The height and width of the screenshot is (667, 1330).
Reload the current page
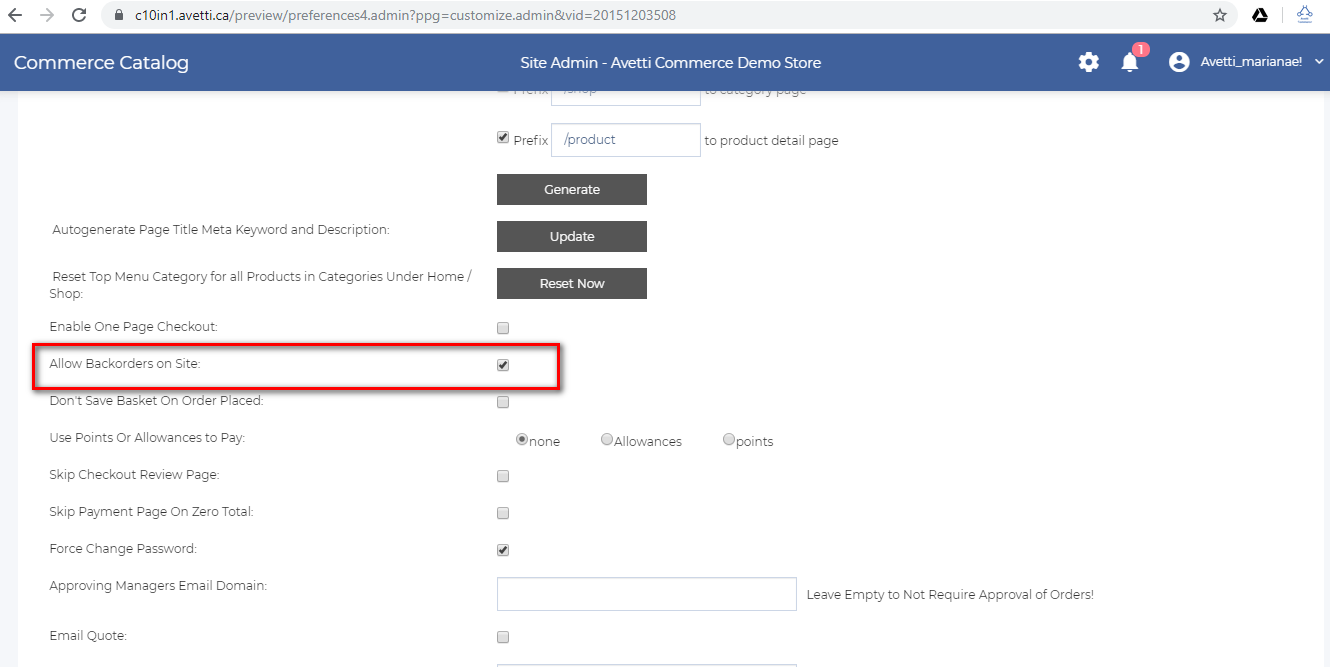coord(78,16)
